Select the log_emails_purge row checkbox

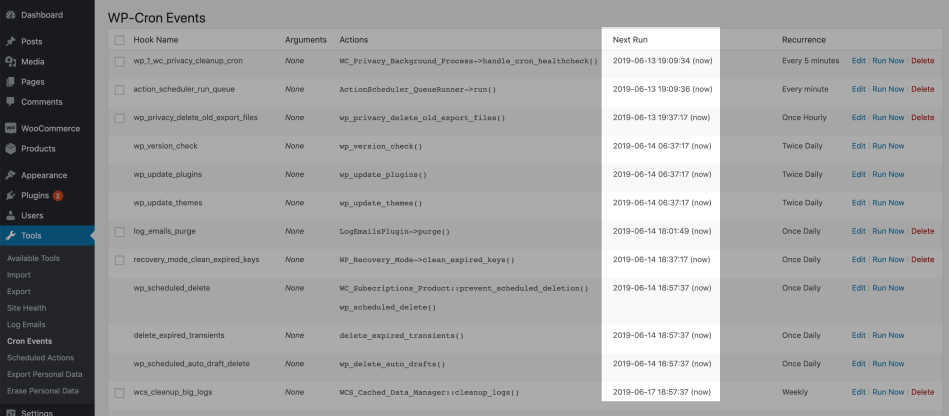pos(120,231)
